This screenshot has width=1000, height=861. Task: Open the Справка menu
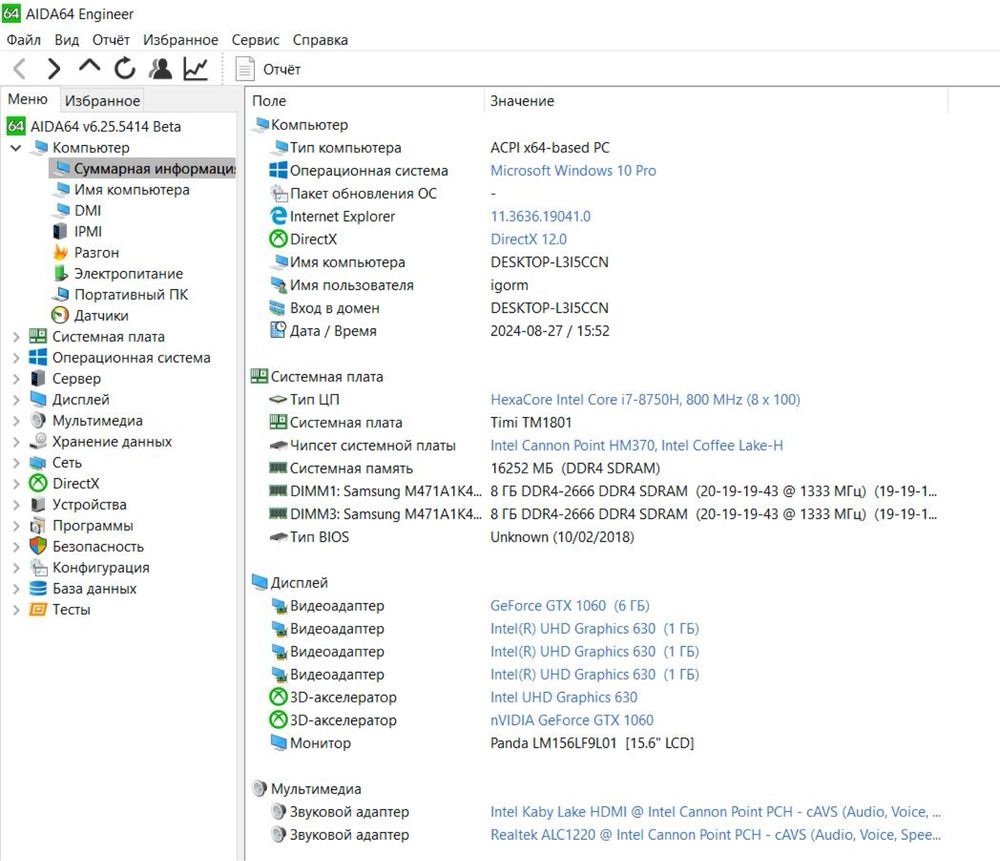tap(320, 40)
